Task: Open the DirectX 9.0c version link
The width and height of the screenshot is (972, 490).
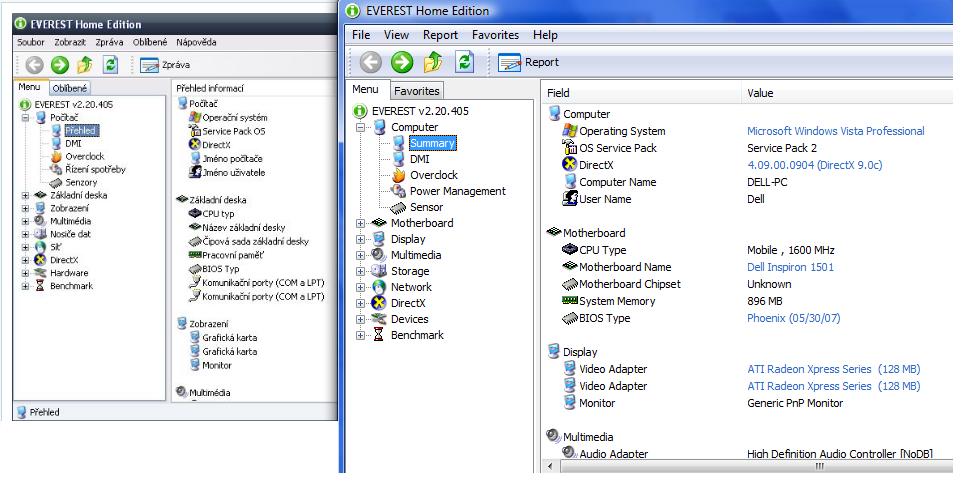Action: pyautogui.click(x=815, y=165)
